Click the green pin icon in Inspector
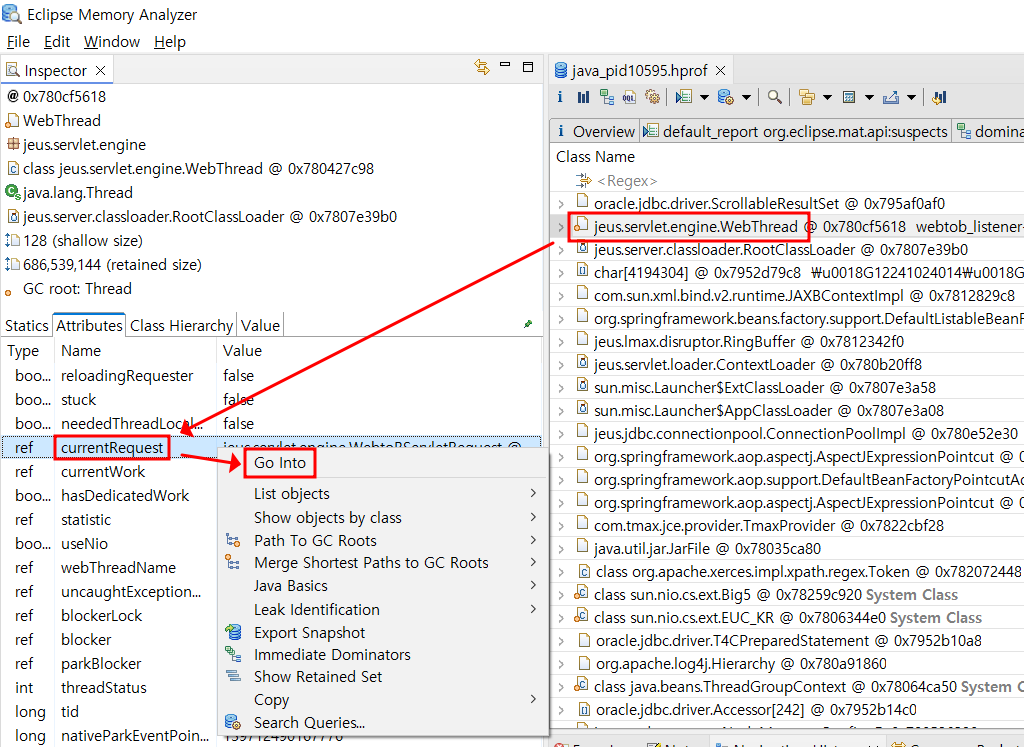Image resolution: width=1024 pixels, height=747 pixels. [x=528, y=325]
